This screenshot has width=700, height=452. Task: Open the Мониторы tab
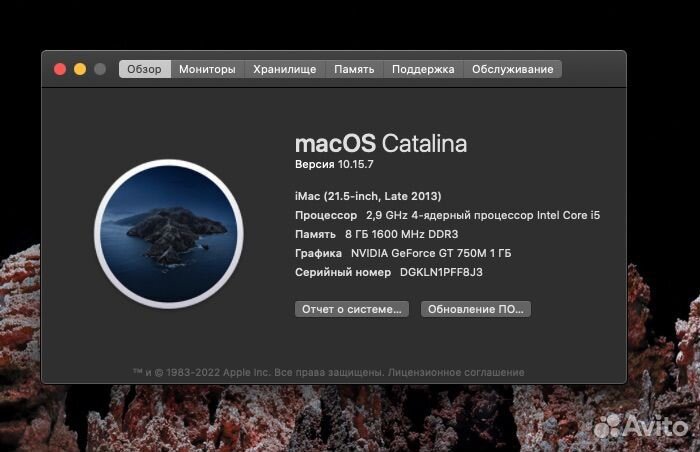click(x=208, y=69)
